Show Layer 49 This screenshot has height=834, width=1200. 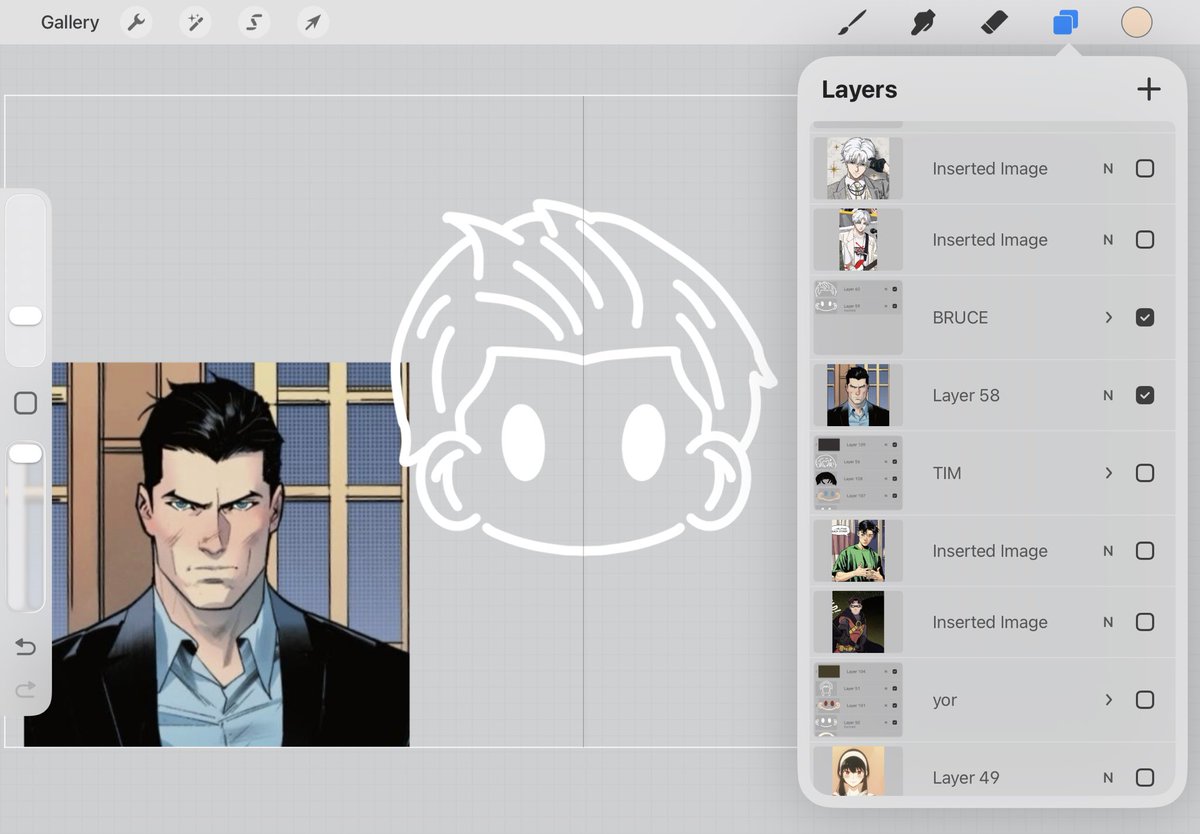click(x=1145, y=777)
